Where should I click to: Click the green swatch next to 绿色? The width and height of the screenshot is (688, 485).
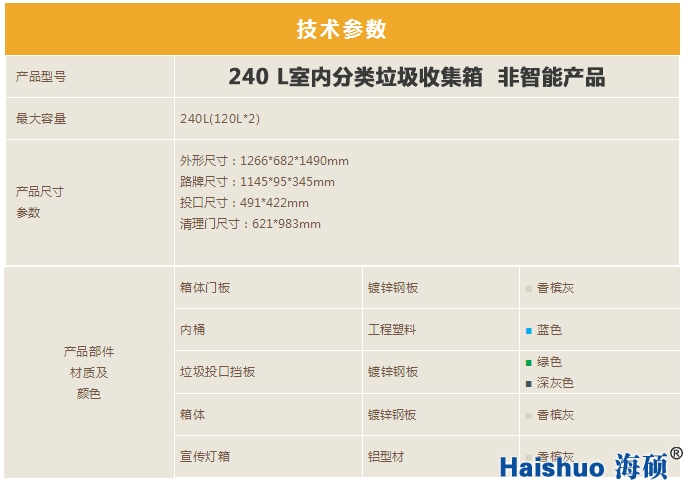tap(528, 362)
